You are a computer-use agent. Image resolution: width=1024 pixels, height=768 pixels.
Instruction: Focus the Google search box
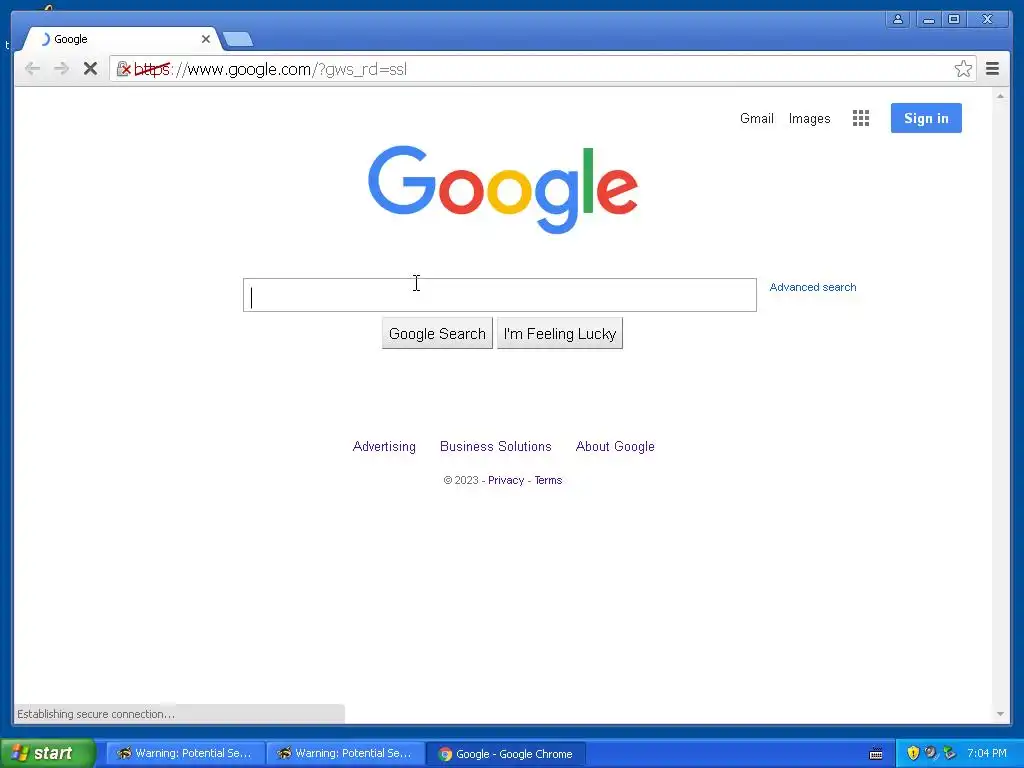[500, 295]
